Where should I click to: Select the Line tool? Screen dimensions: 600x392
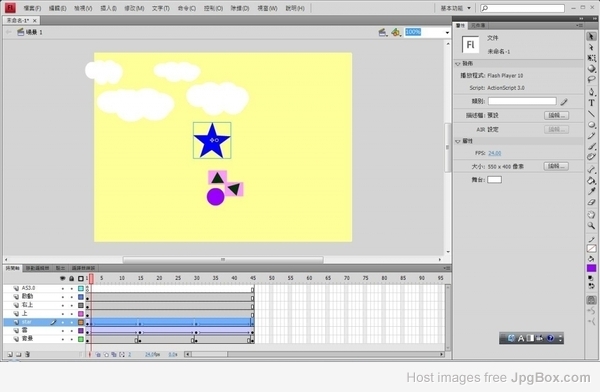(591, 114)
